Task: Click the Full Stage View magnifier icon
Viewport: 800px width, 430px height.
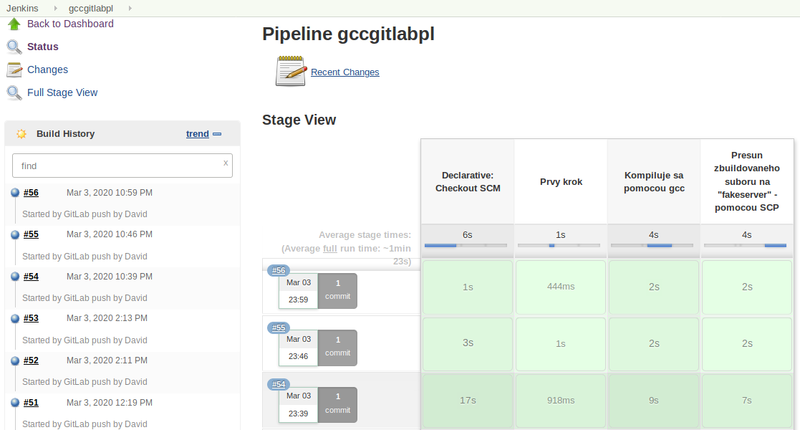Action: [x=14, y=93]
